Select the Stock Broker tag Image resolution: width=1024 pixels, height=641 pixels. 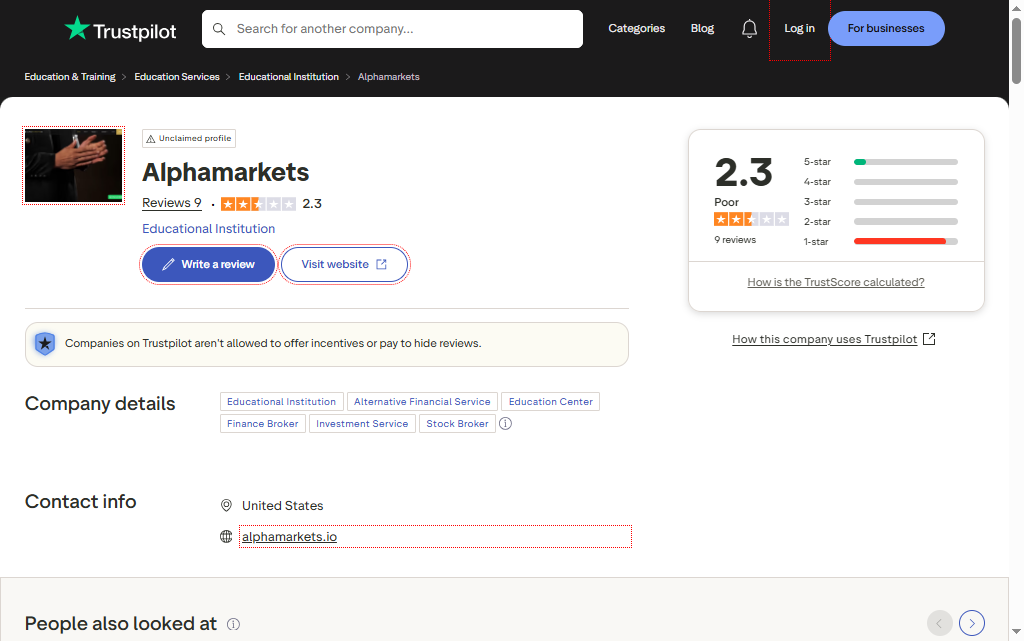click(x=457, y=424)
